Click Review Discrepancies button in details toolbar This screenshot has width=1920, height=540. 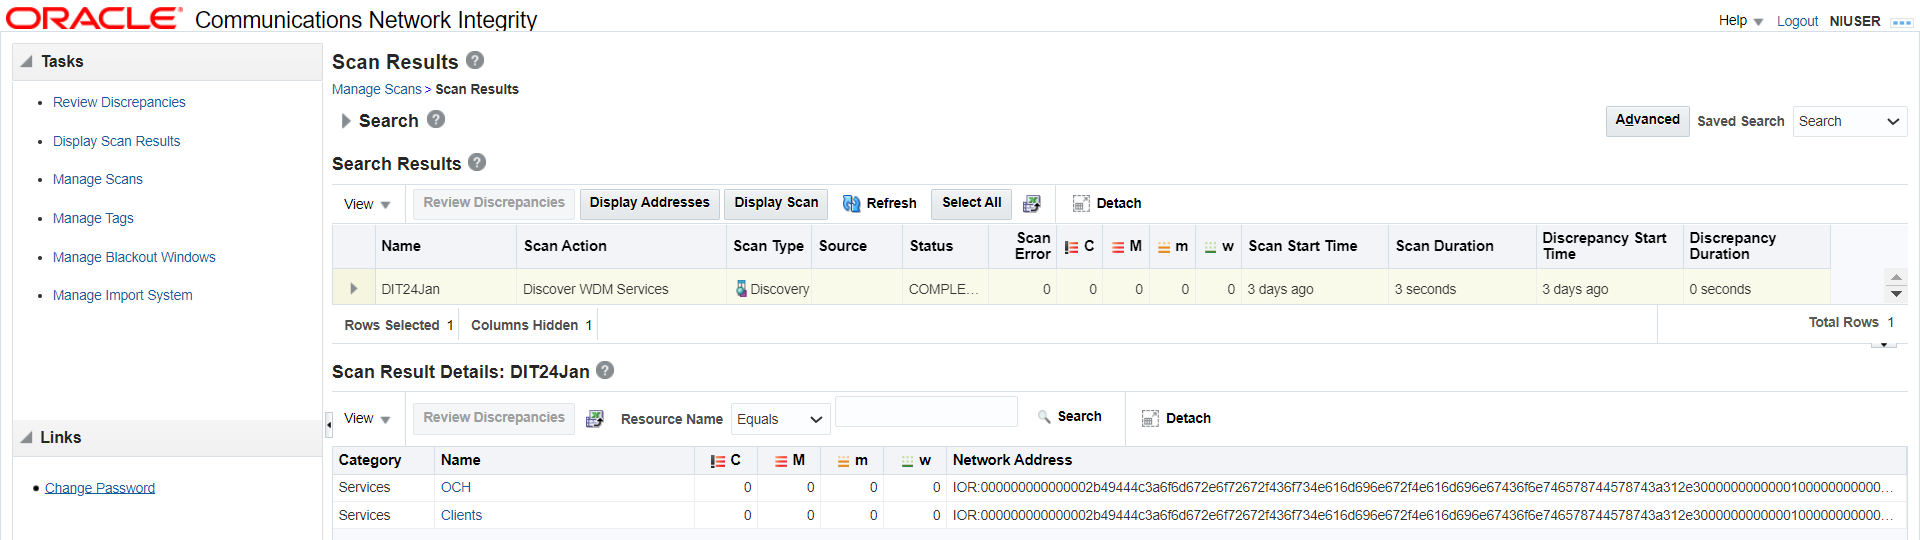(x=494, y=418)
